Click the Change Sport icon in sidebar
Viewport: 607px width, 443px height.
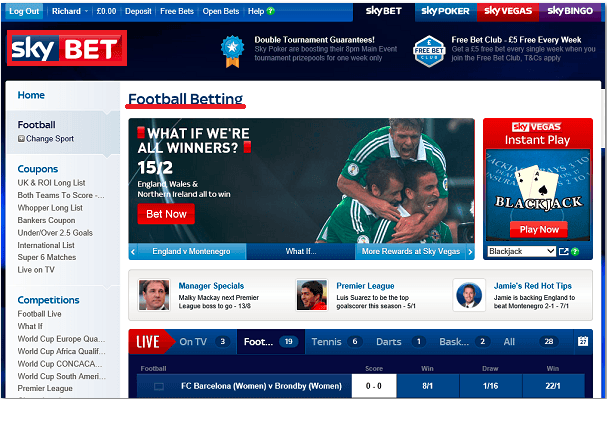coord(21,139)
